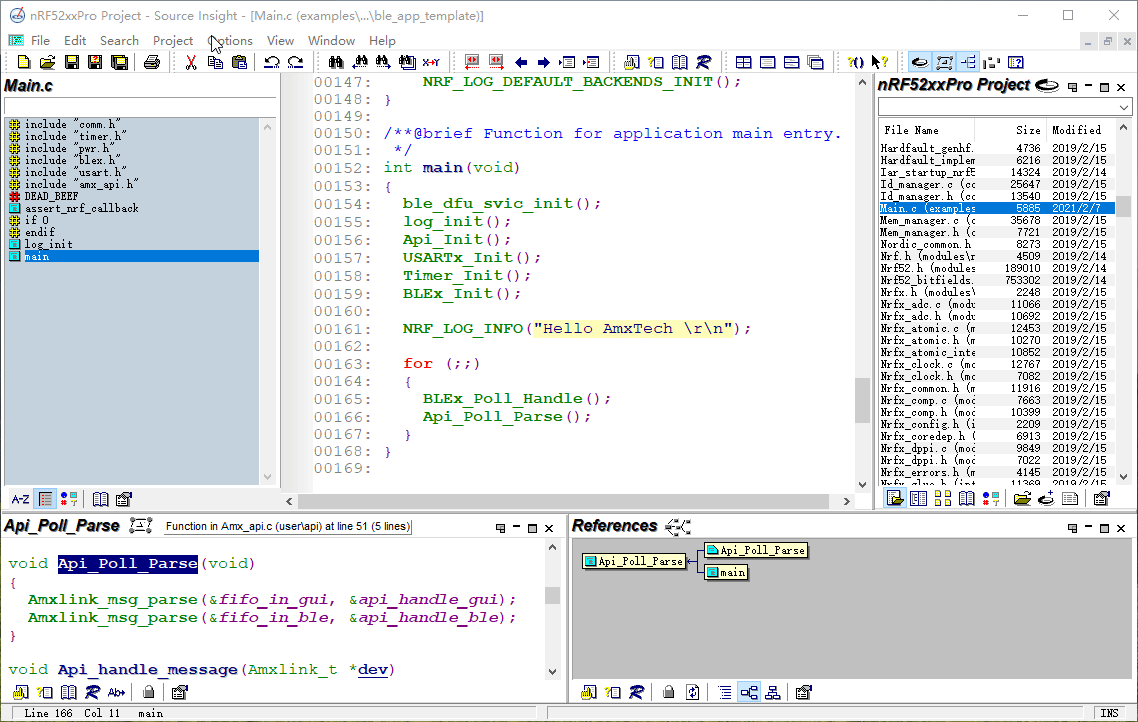Click the Replace X to Y icon

pyautogui.click(x=431, y=62)
